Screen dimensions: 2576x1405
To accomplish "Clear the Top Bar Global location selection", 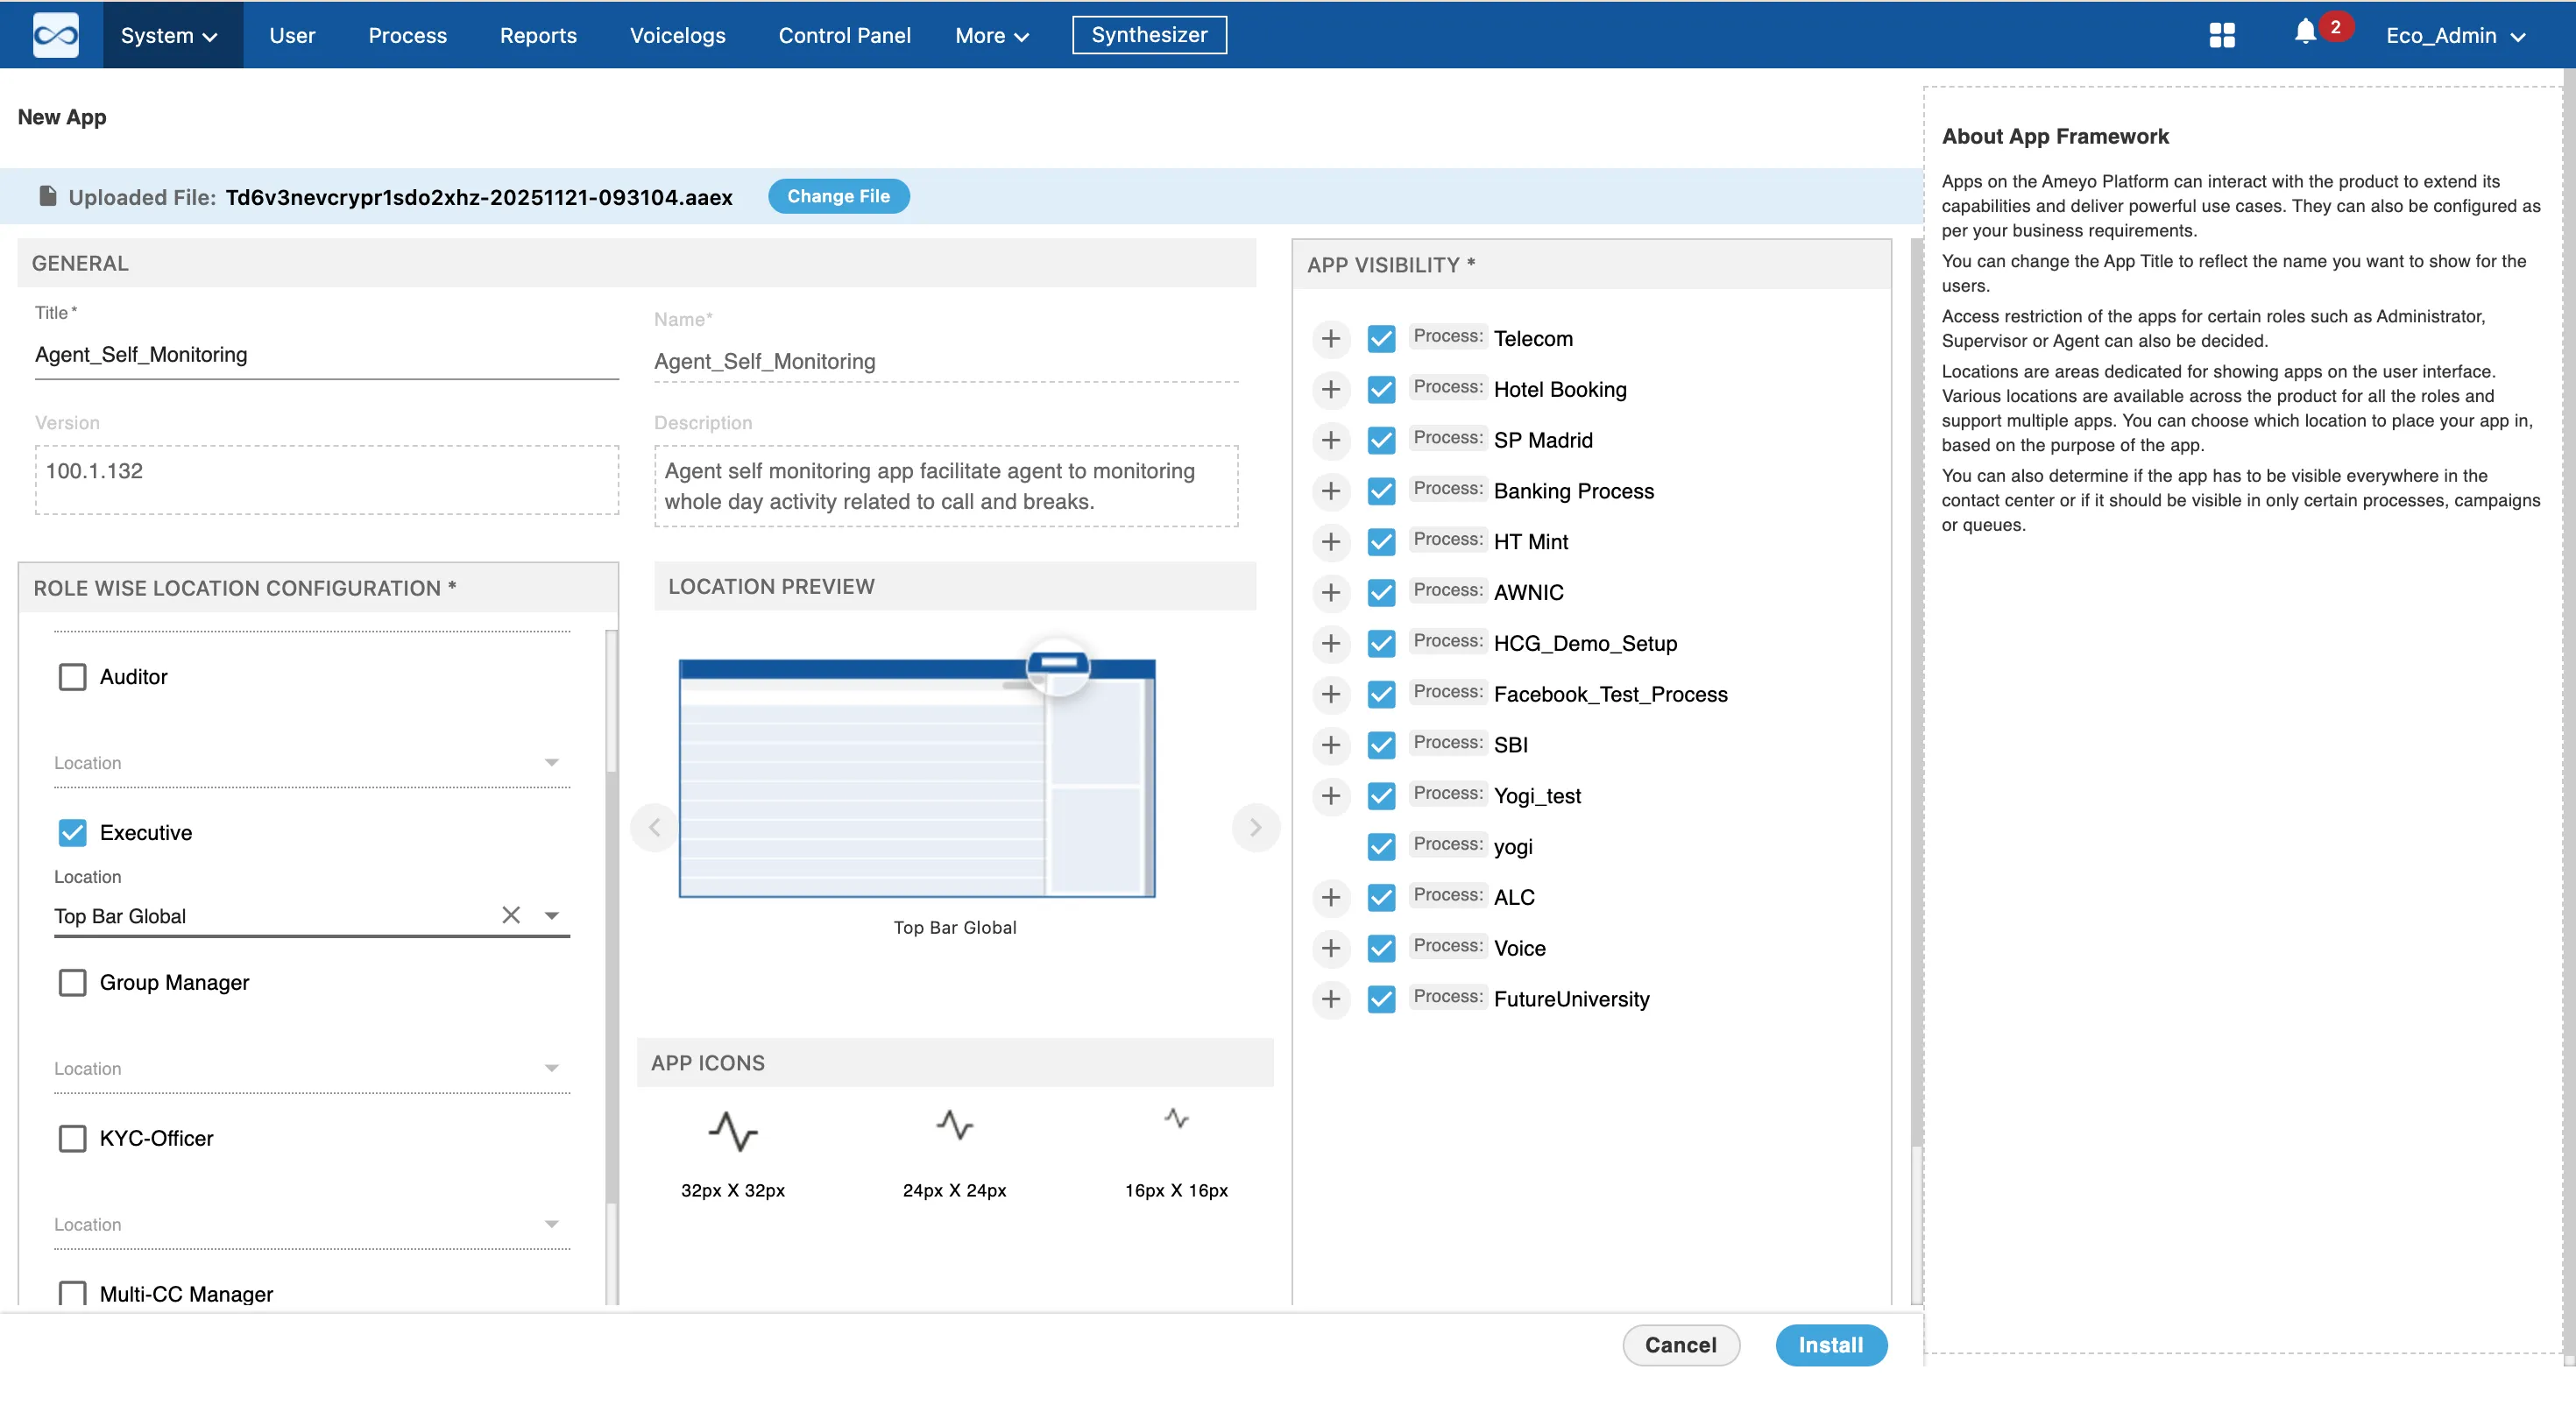I will [x=511, y=915].
